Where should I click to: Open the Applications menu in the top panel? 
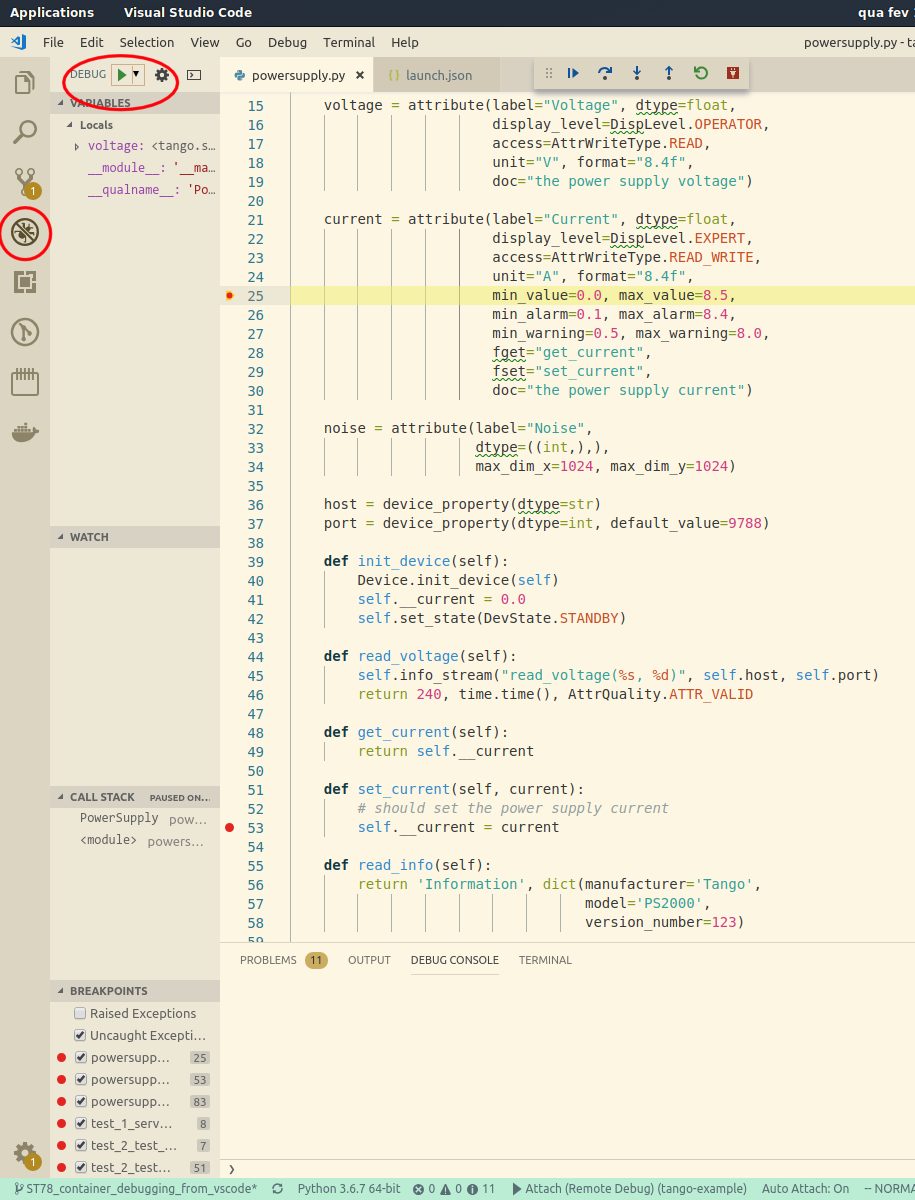point(52,12)
